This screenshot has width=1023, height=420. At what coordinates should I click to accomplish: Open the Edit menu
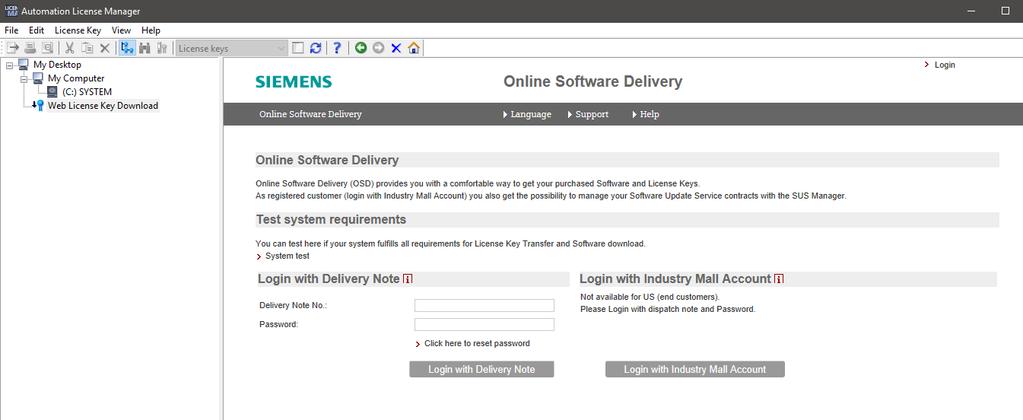[x=37, y=30]
